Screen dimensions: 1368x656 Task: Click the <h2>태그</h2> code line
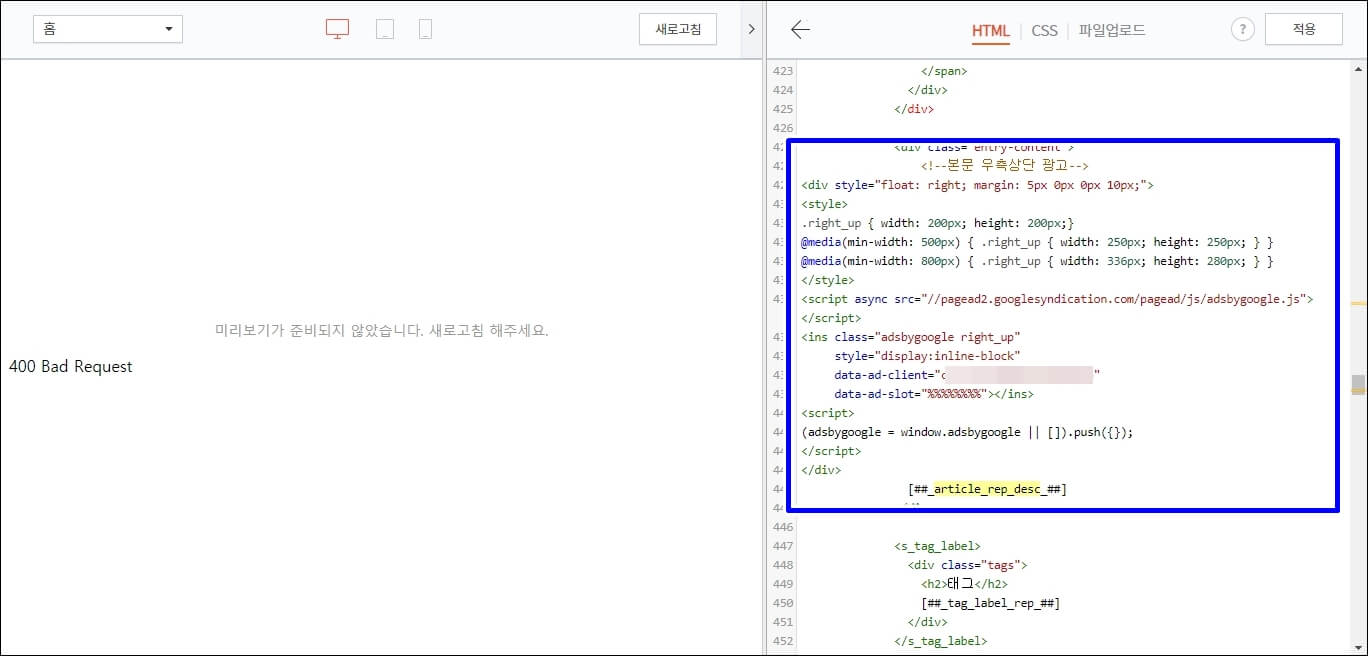click(964, 584)
